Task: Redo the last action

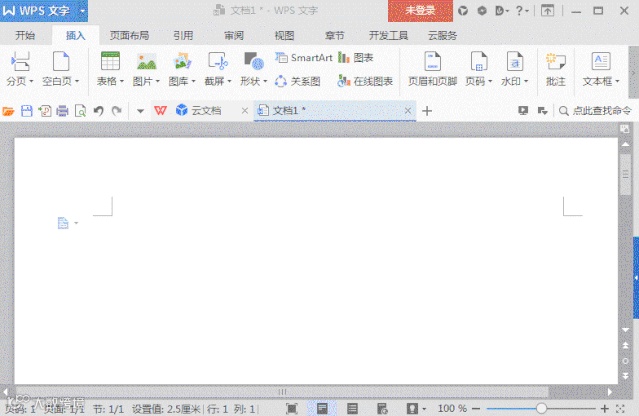Action: click(x=117, y=111)
